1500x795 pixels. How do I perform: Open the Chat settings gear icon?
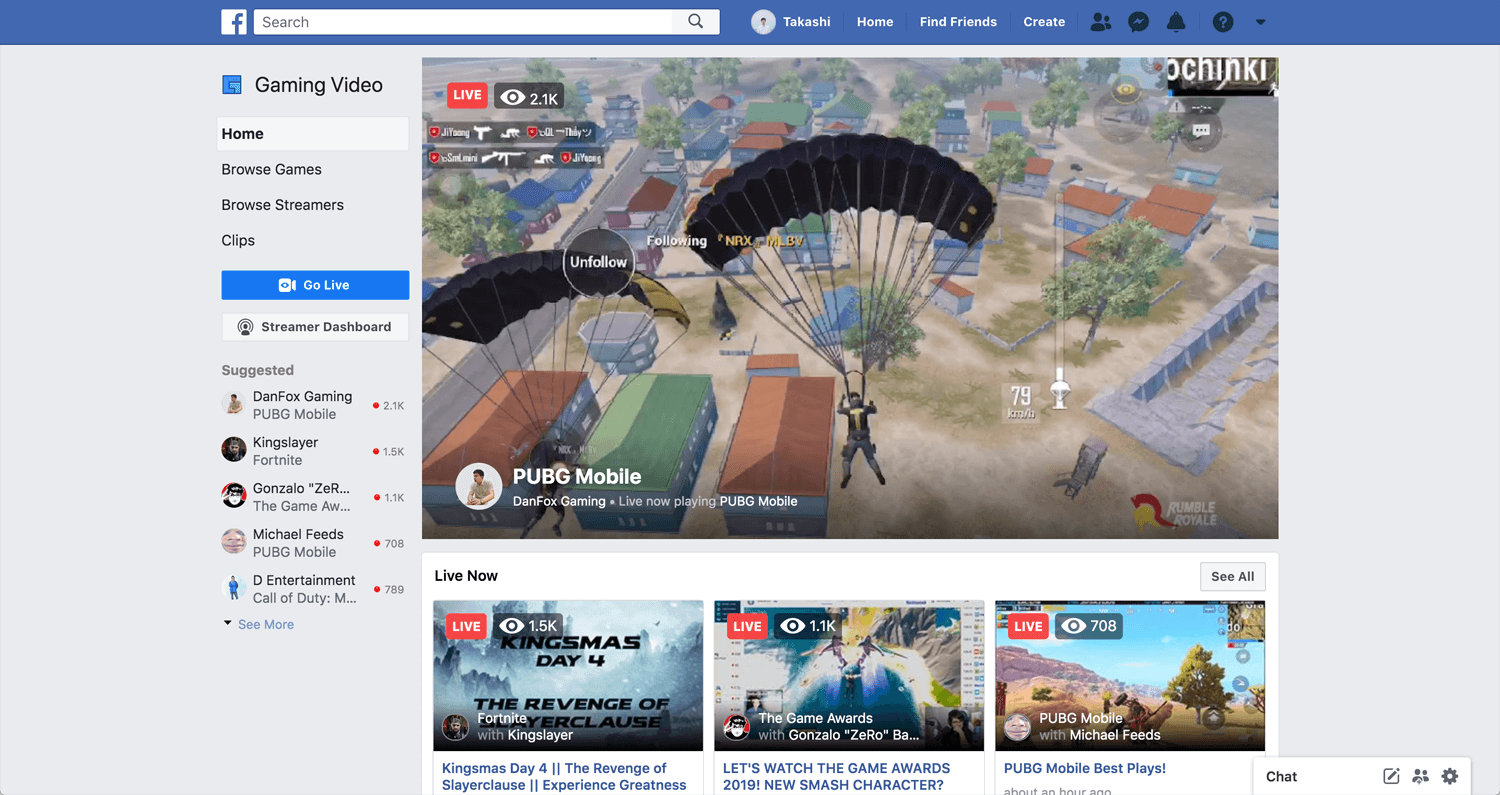click(x=1450, y=776)
